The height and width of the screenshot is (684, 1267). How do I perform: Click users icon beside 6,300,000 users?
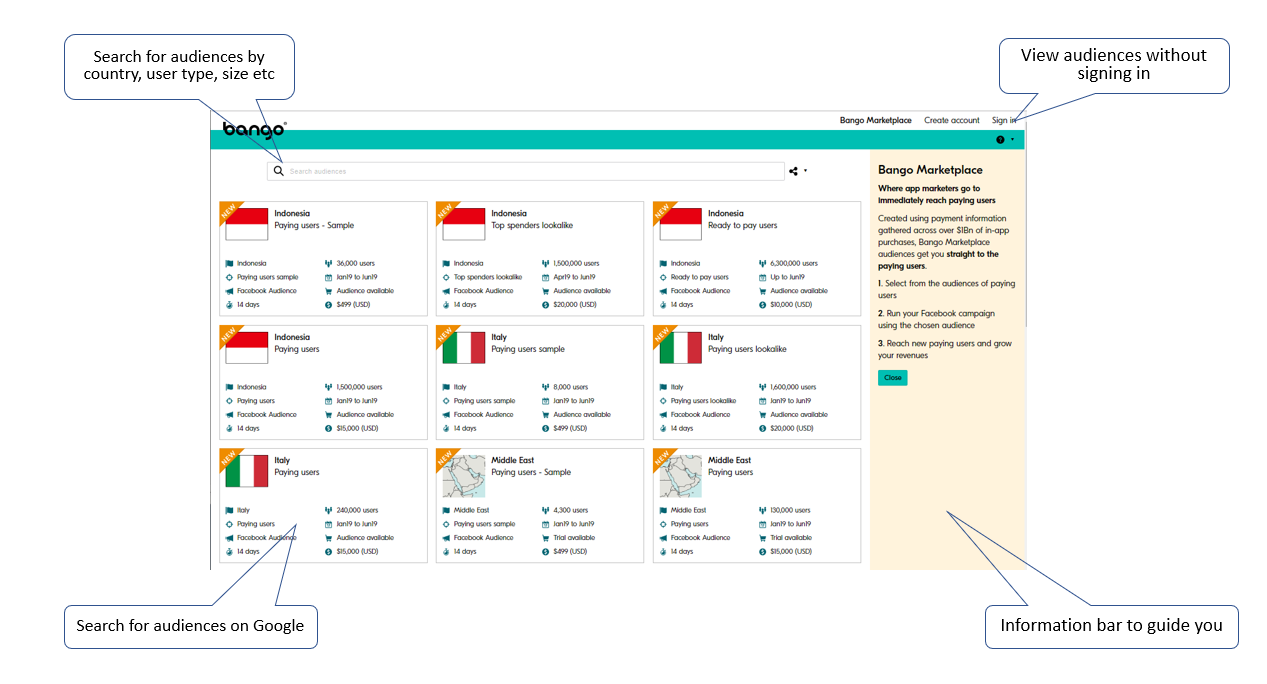762,263
